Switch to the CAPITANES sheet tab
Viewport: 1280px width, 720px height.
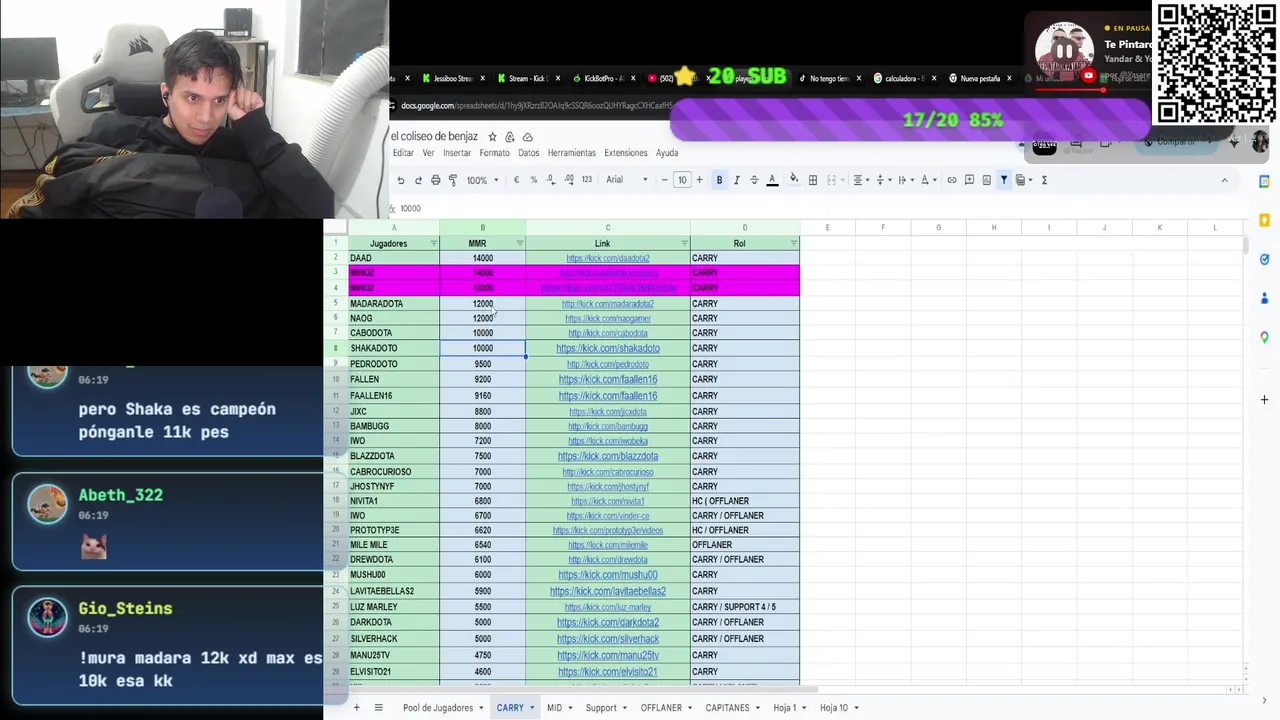[x=727, y=708]
